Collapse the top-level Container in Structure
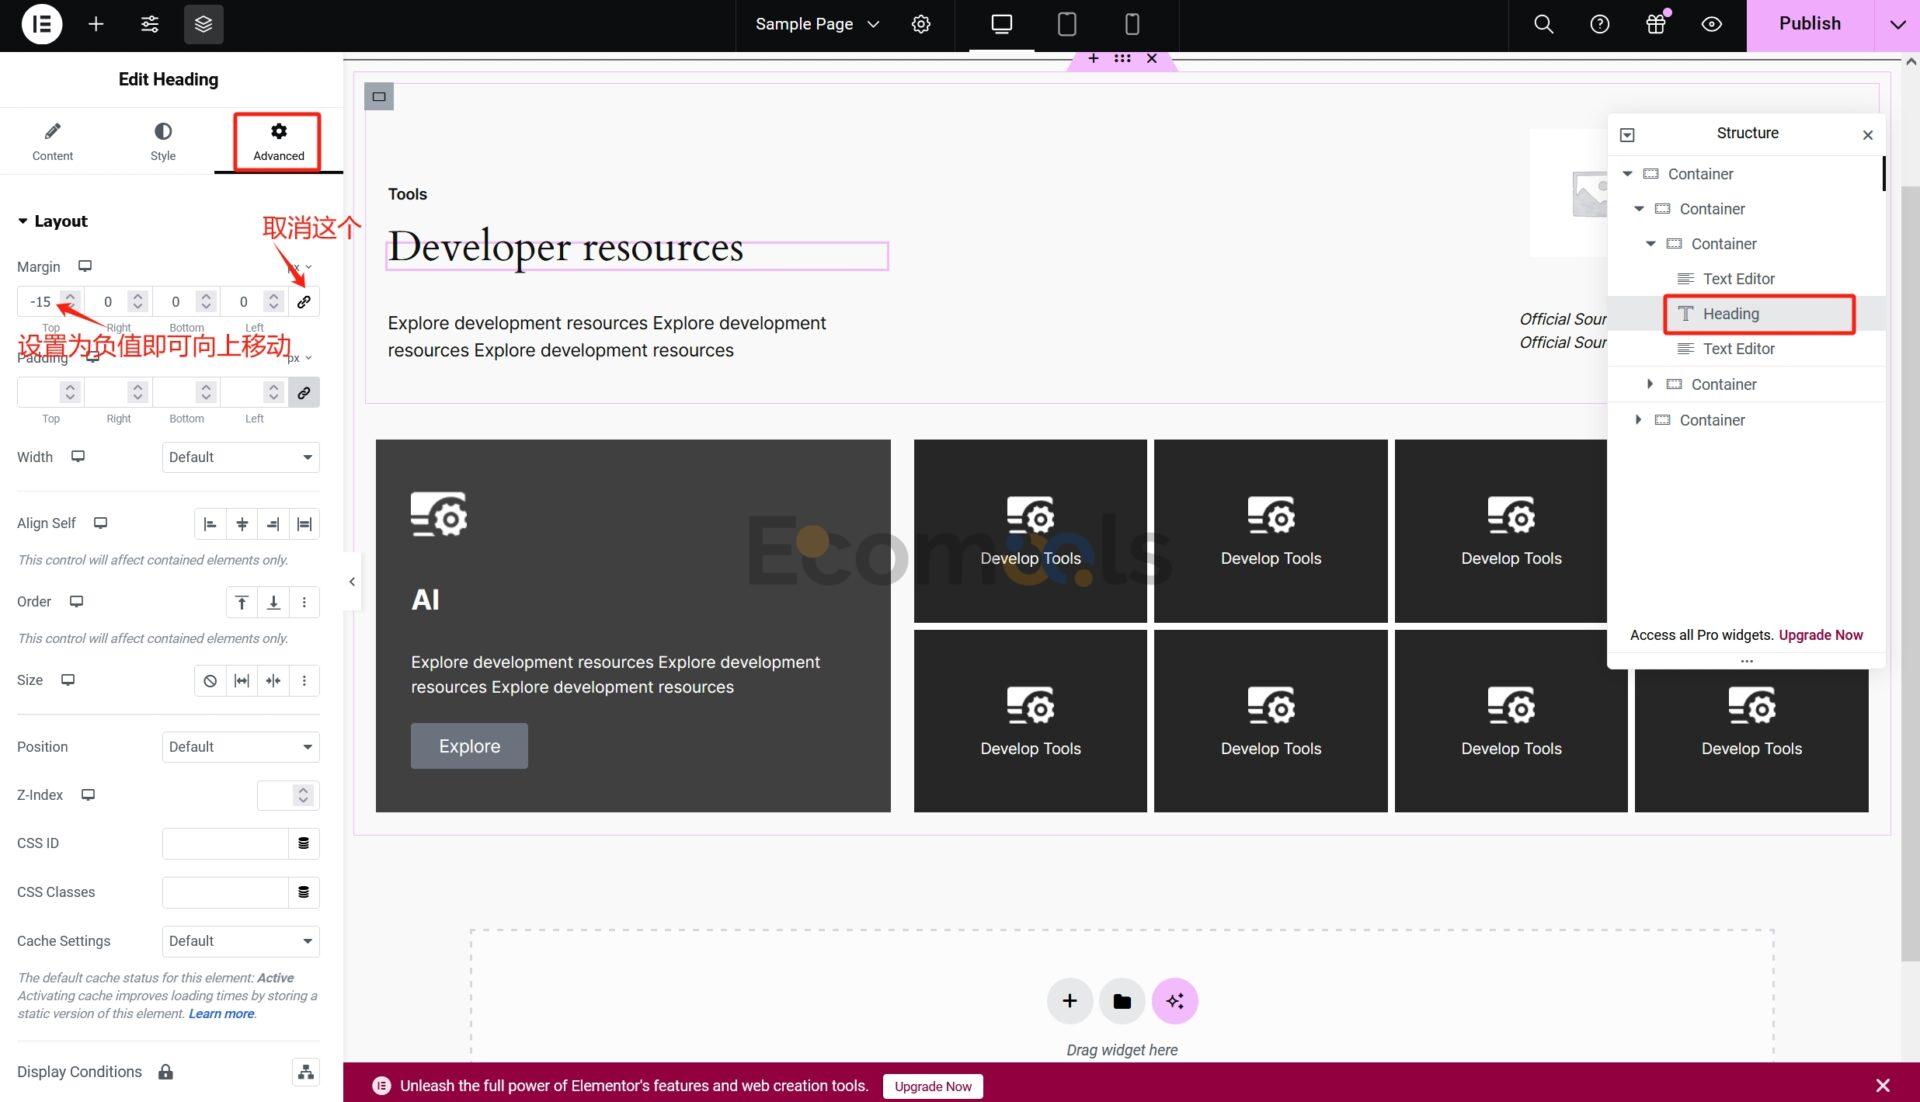This screenshot has width=1920, height=1102. tap(1627, 174)
